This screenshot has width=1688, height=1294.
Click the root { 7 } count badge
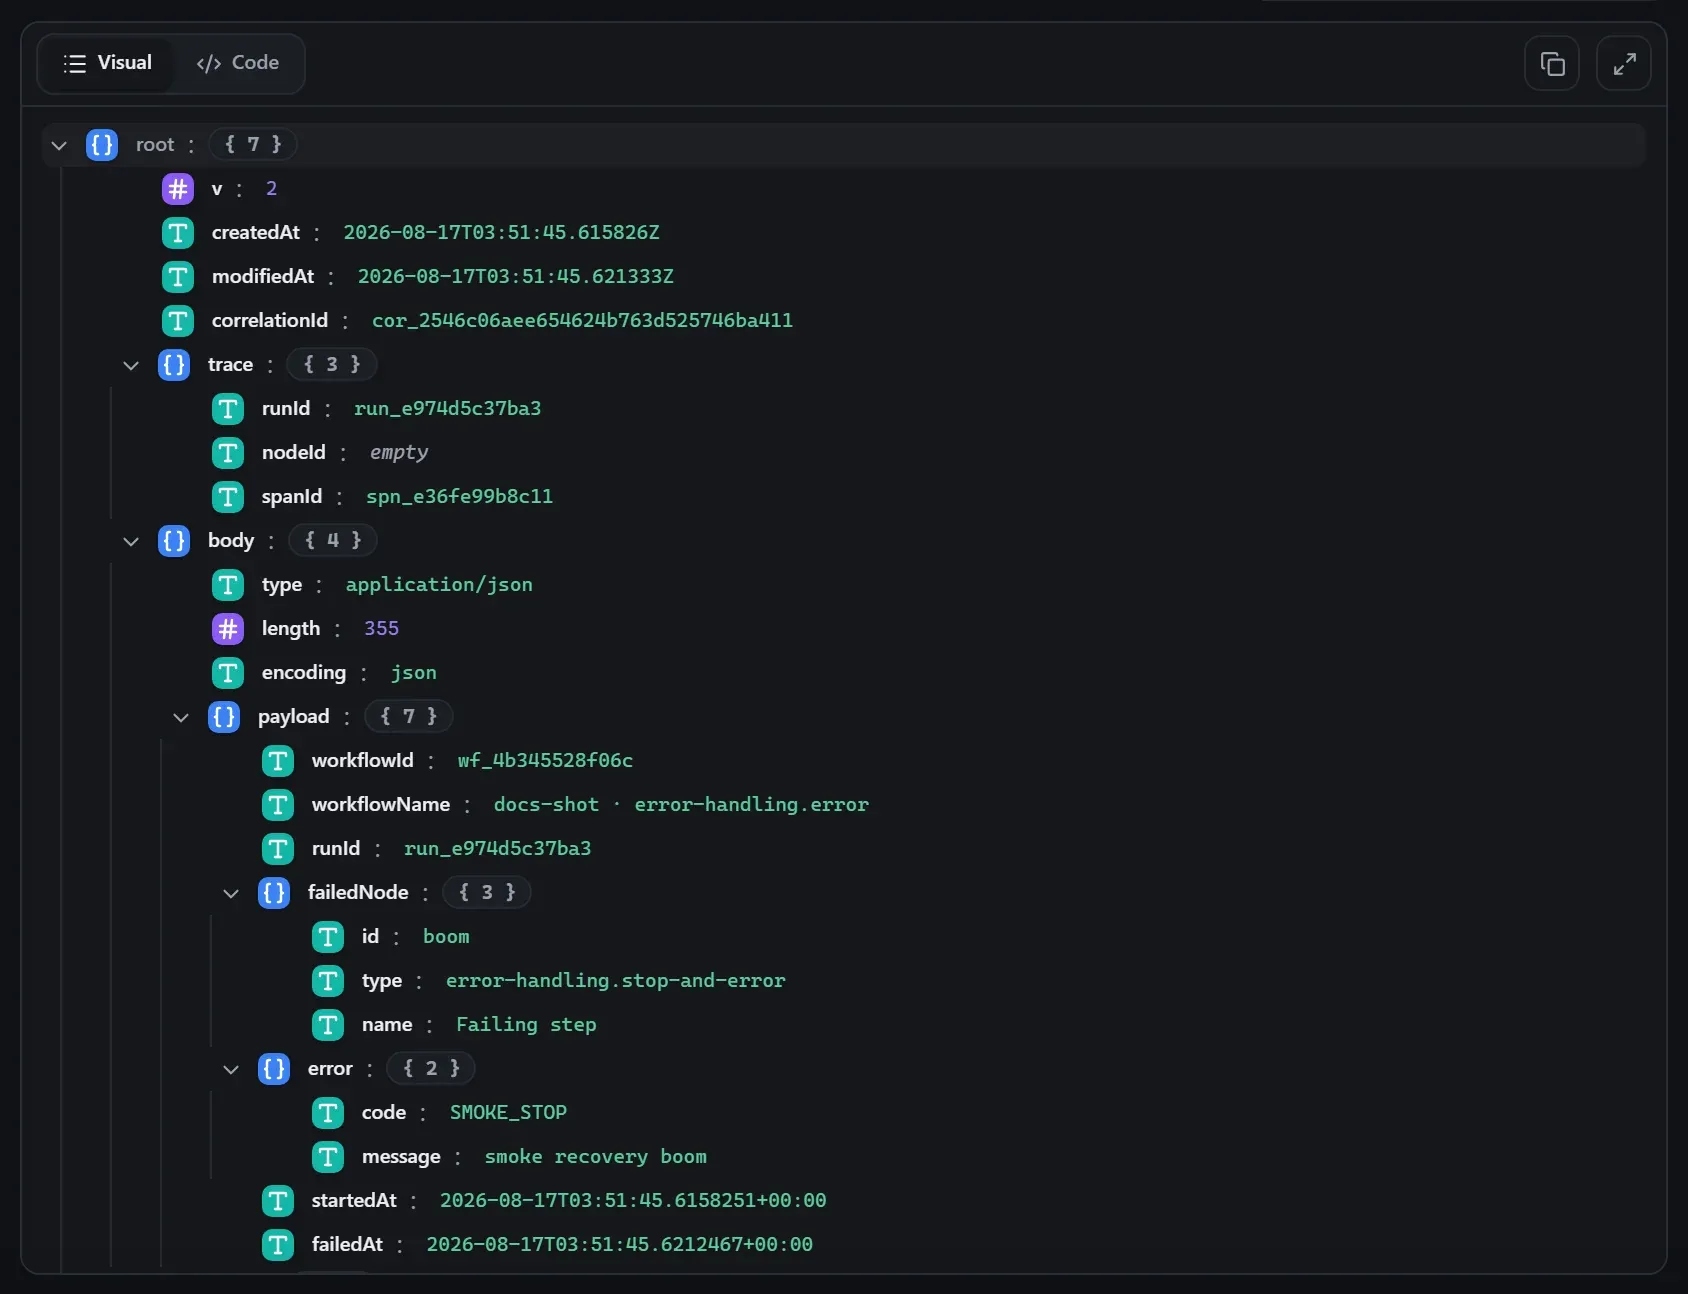(253, 145)
